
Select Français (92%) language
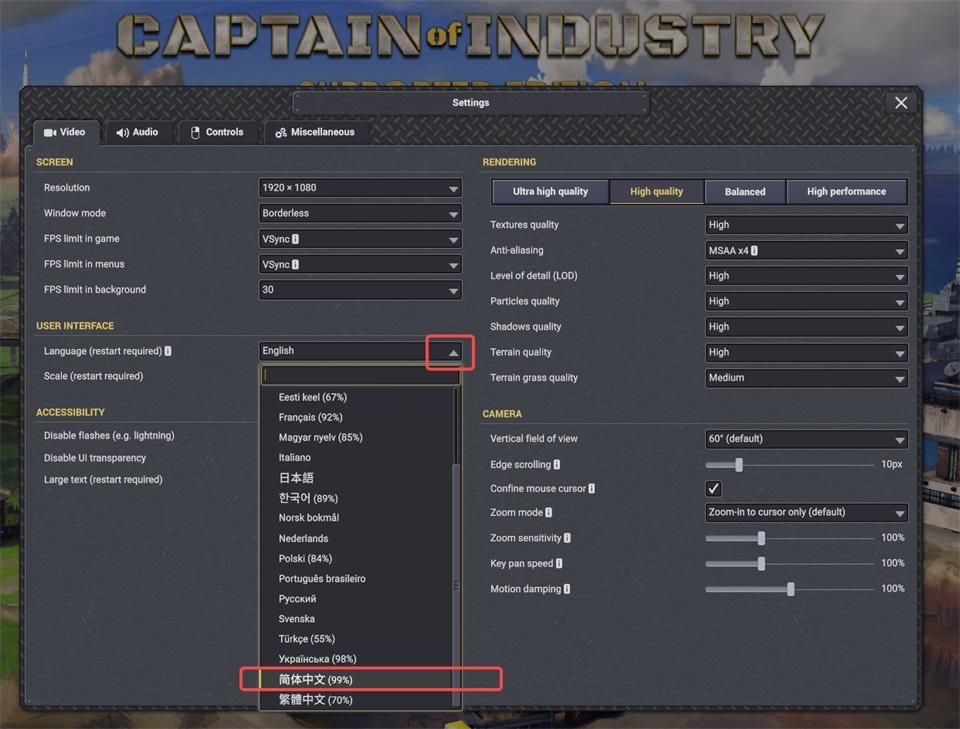356,417
